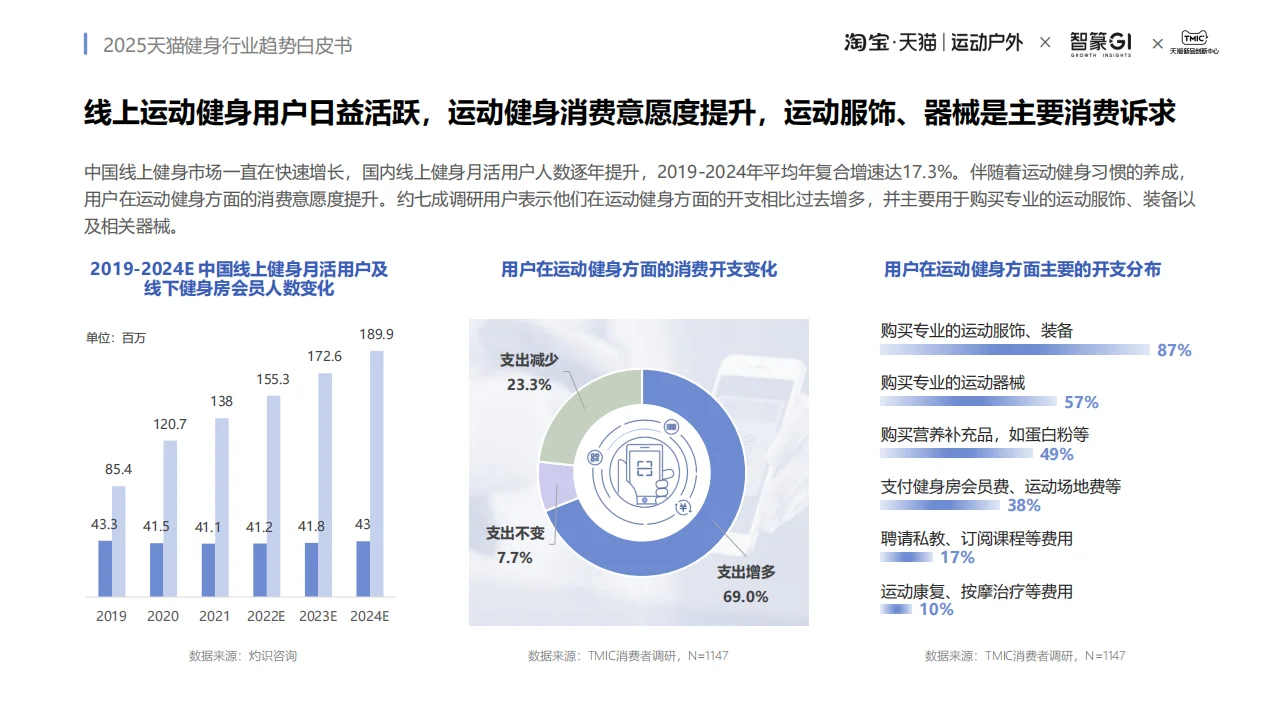Click the 支出增多 69.0% label
The height and width of the screenshot is (720, 1280).
746,584
